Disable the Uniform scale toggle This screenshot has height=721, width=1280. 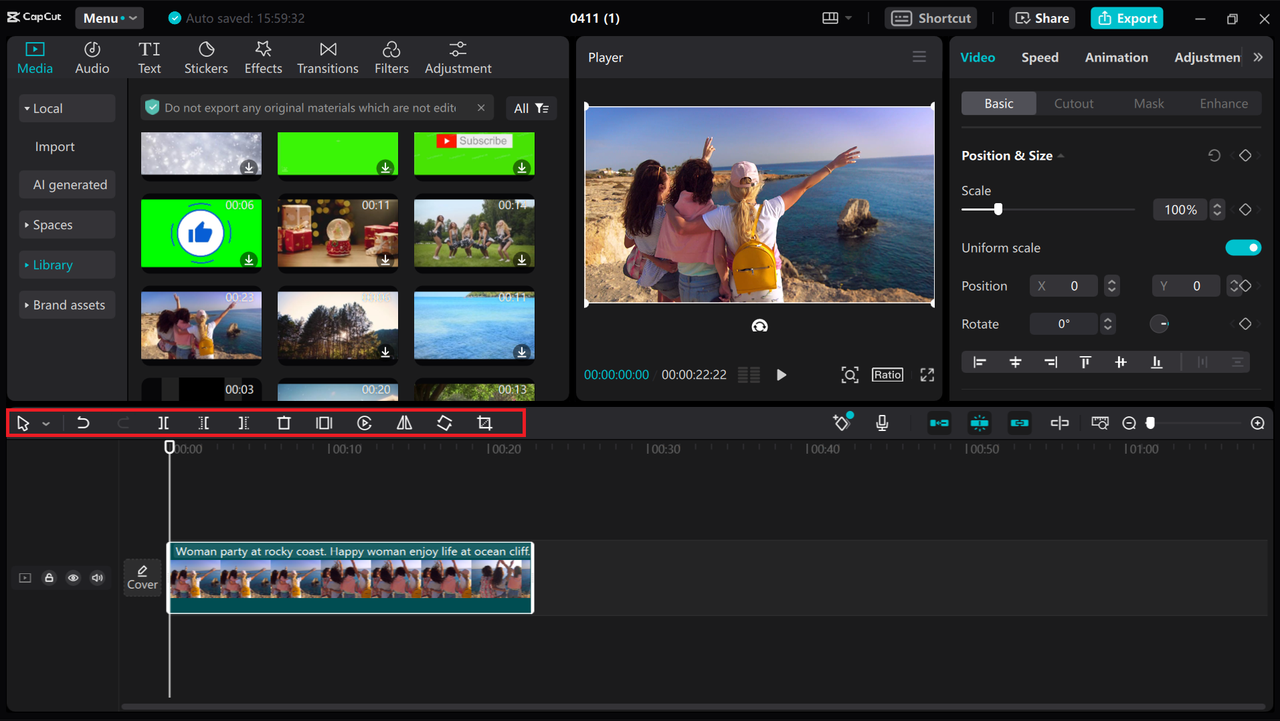click(1243, 247)
